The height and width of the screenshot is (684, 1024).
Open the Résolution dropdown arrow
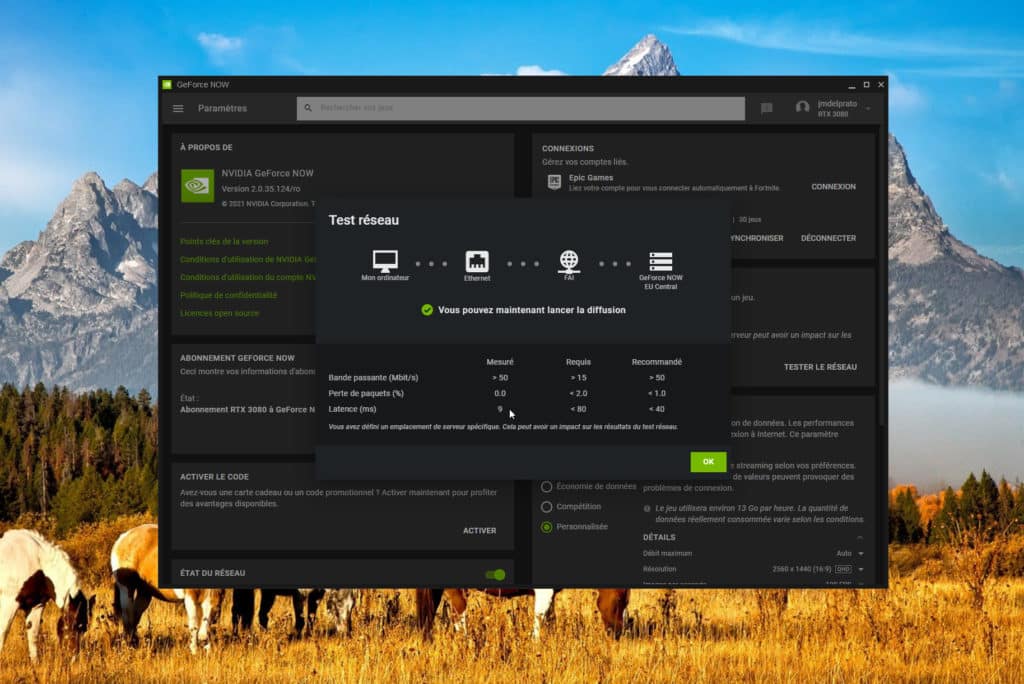point(861,569)
